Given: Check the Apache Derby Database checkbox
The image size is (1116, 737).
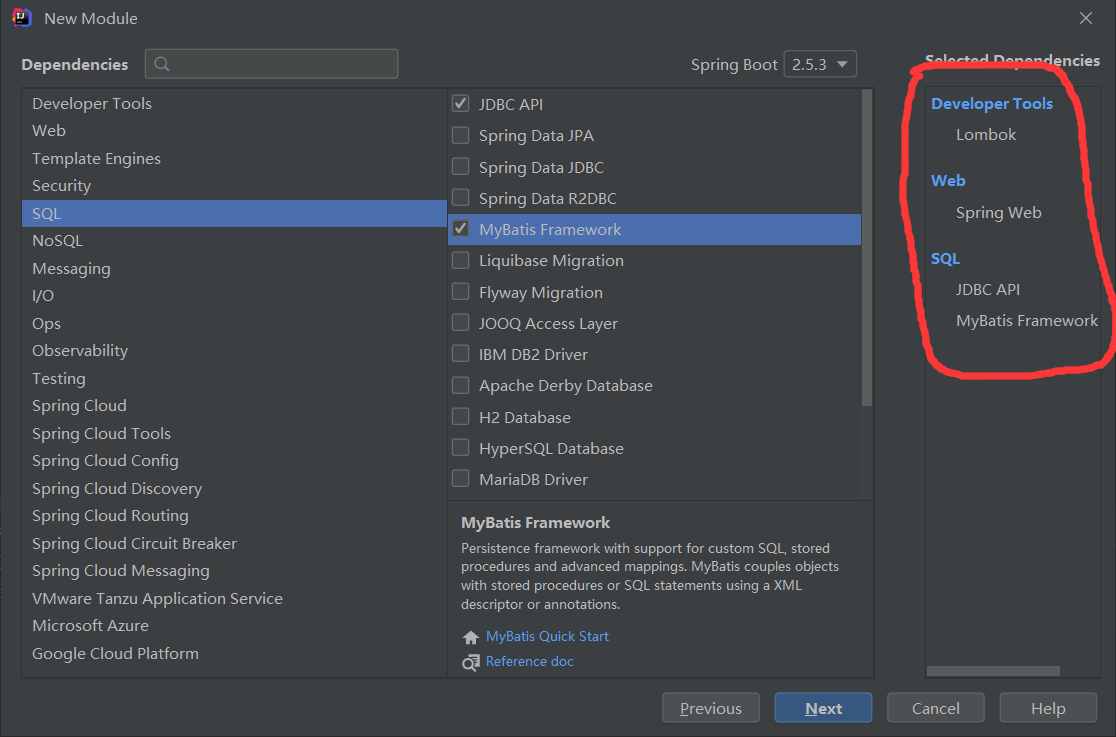Looking at the screenshot, I should point(460,385).
